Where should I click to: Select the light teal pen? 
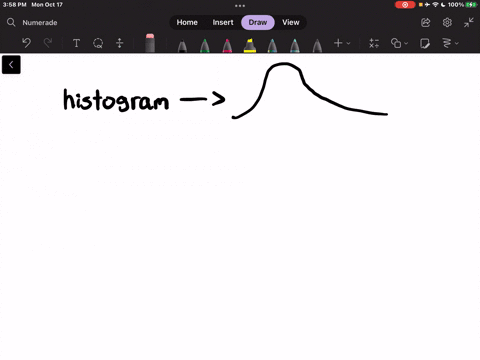point(295,46)
